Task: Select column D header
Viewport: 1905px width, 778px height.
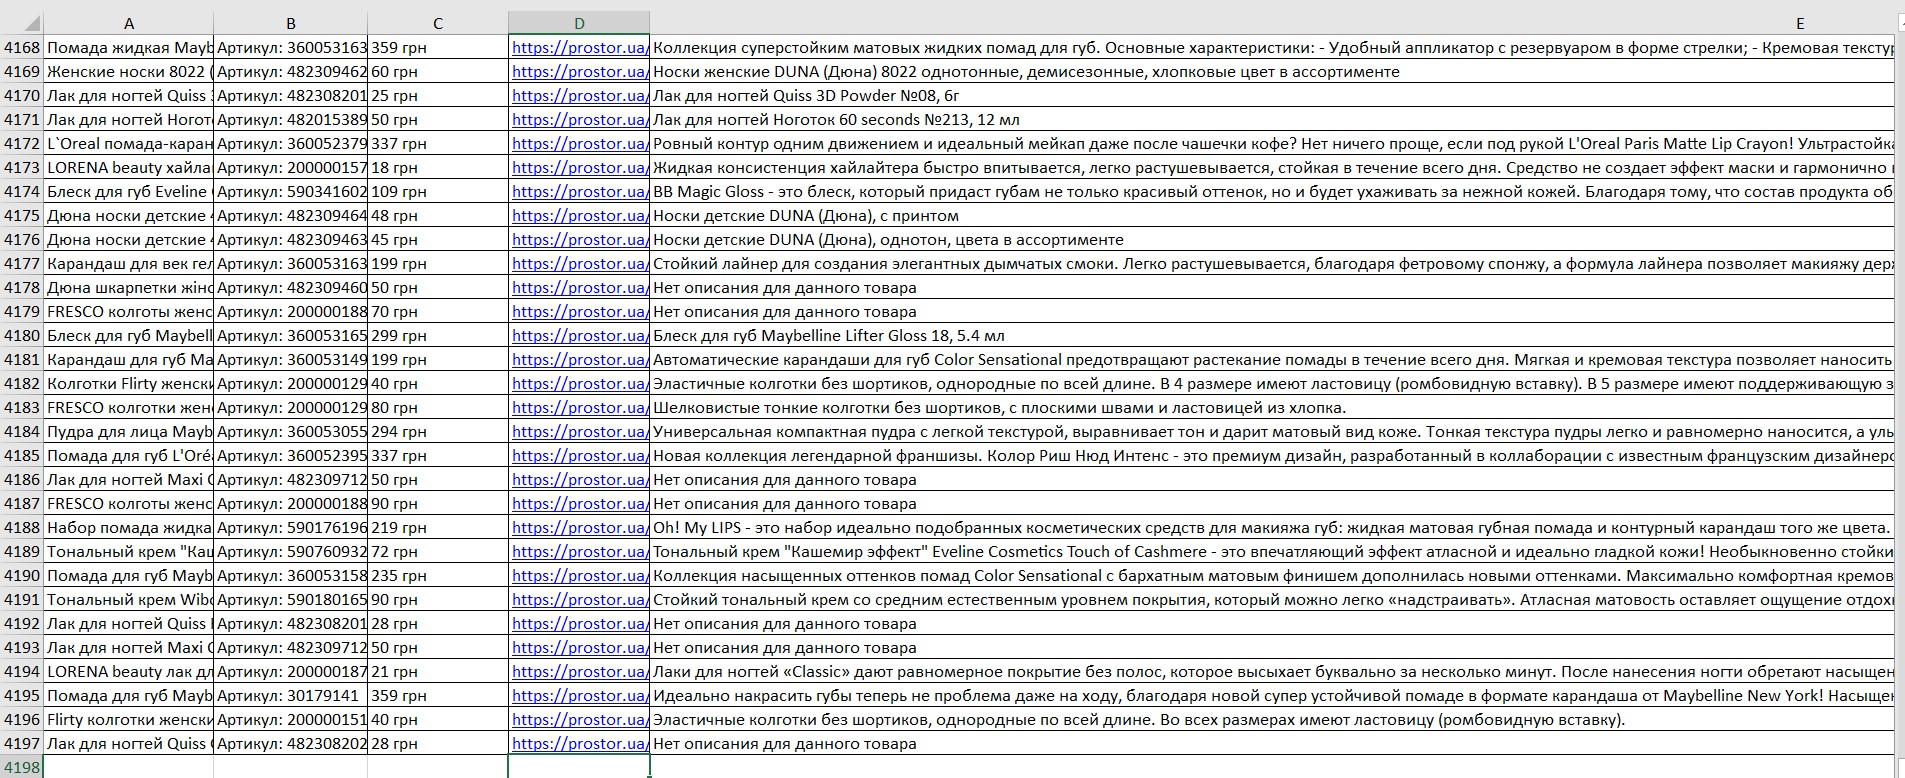Action: [579, 23]
